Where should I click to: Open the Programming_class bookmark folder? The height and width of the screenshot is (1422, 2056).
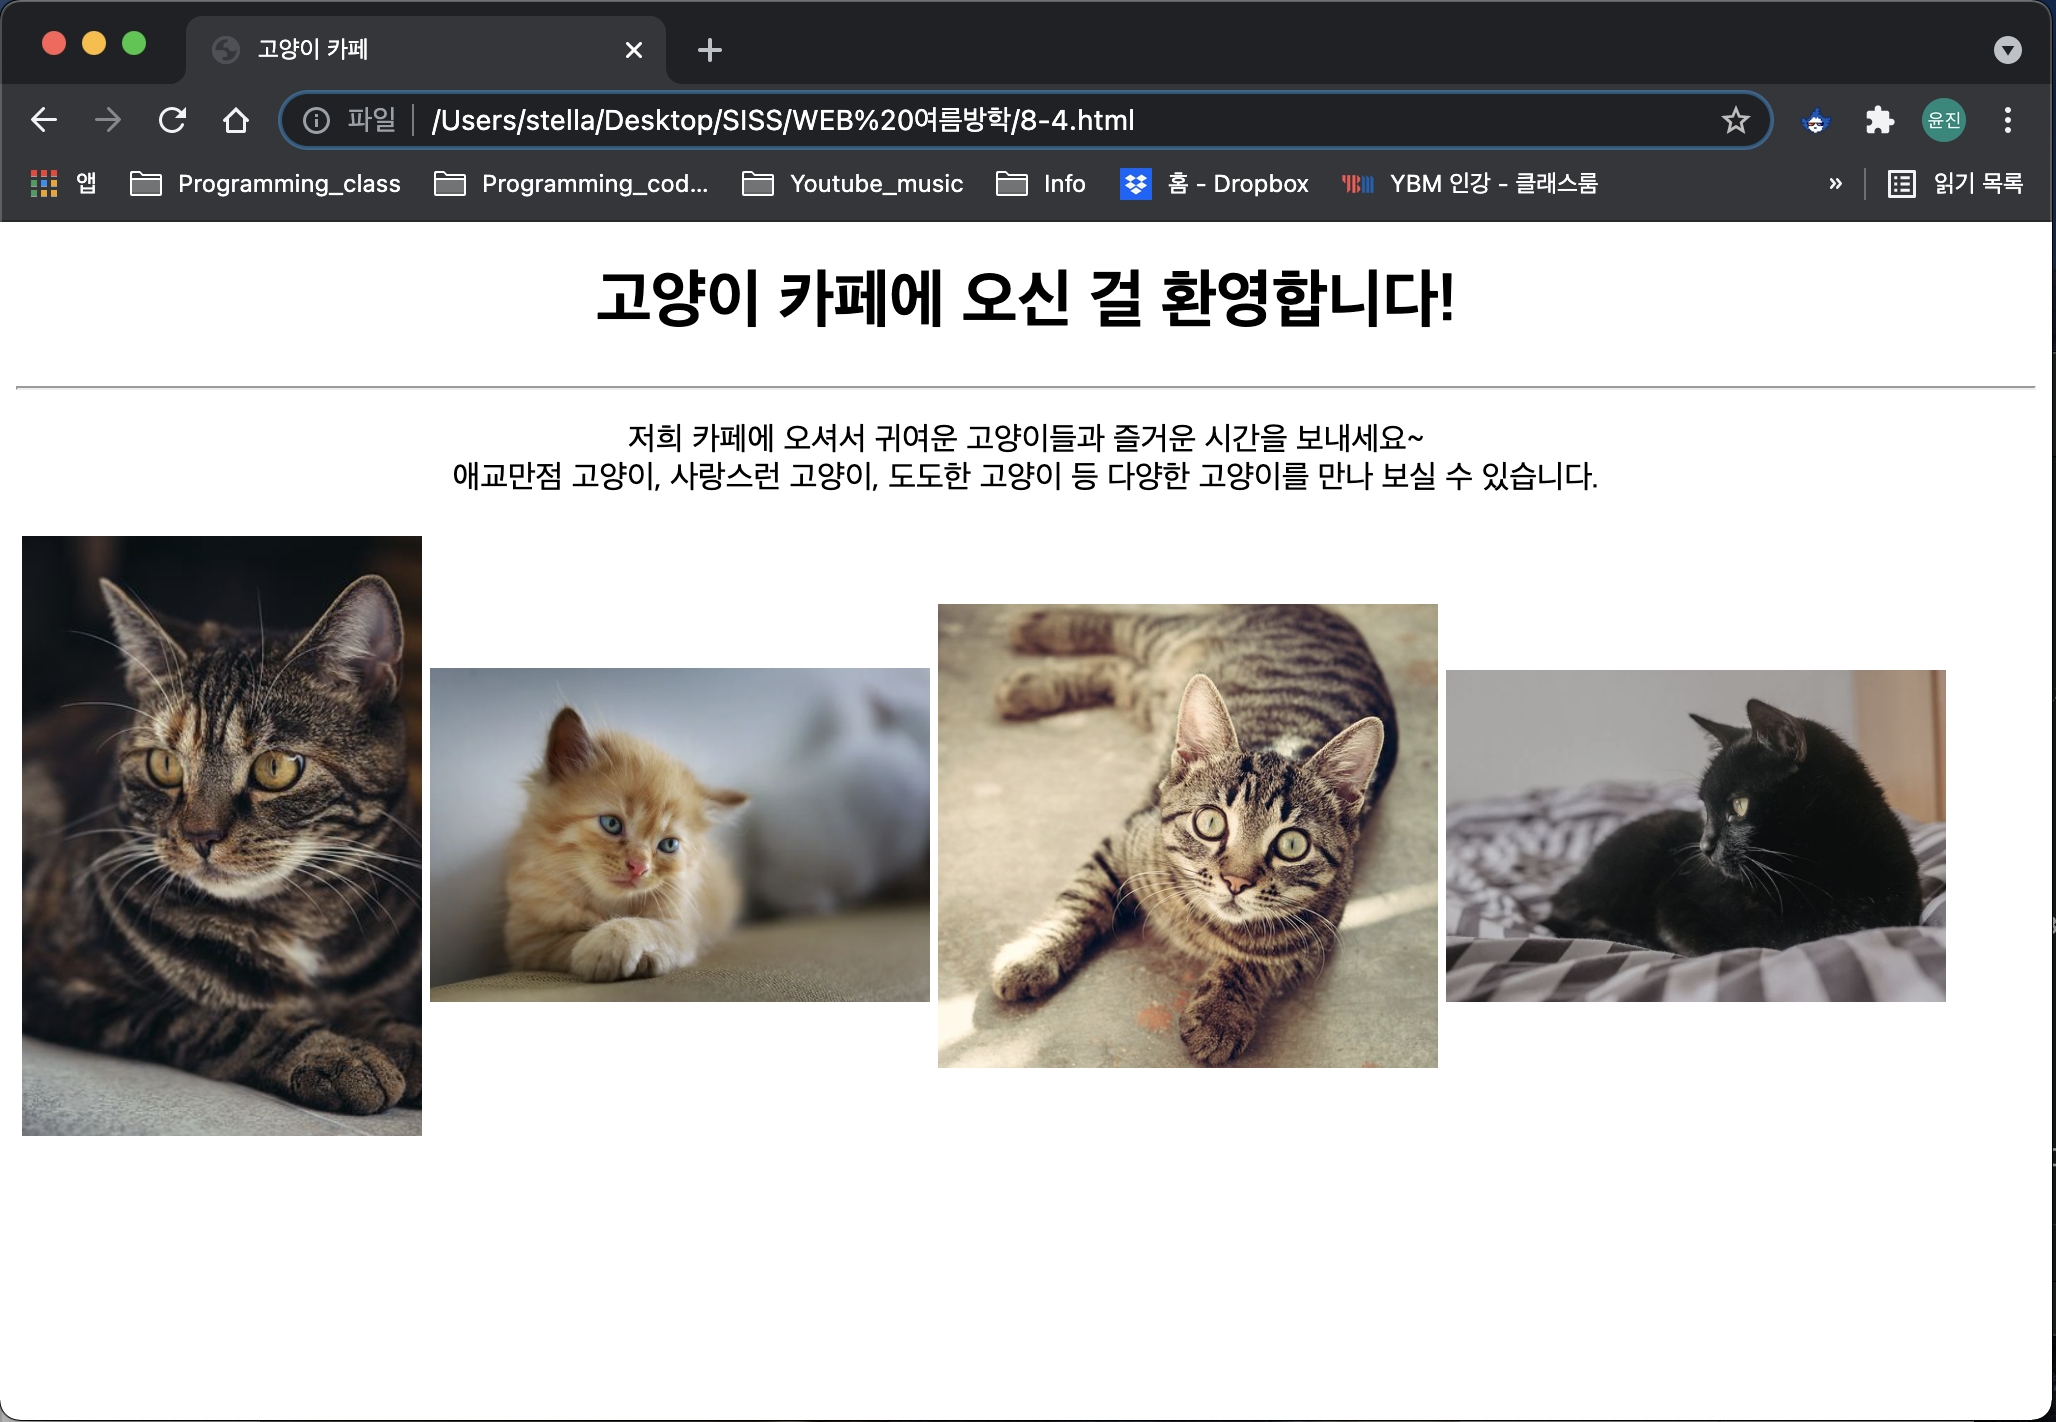click(266, 184)
